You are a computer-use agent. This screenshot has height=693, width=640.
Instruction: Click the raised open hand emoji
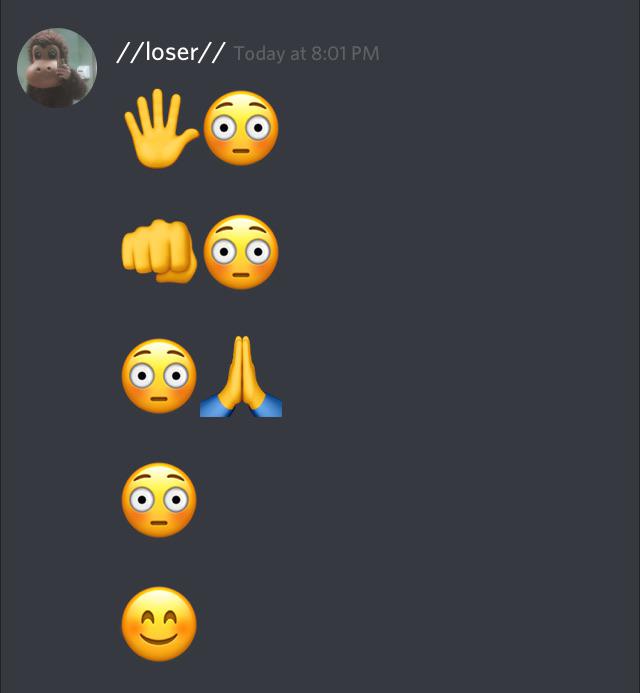(161, 129)
